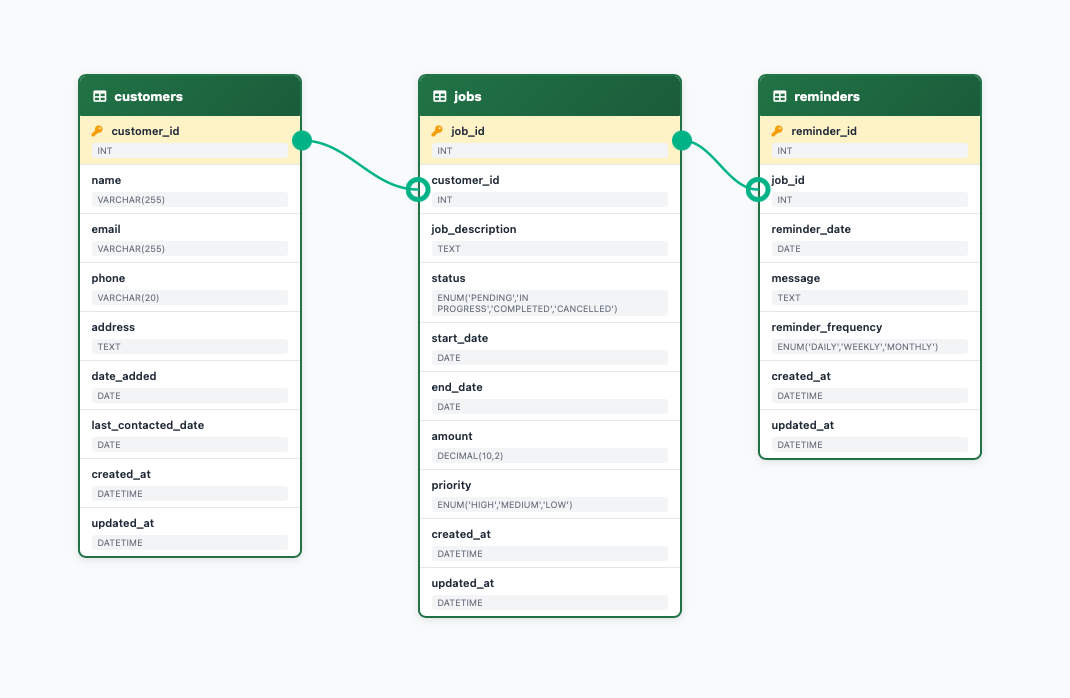This screenshot has width=1070, height=698.
Task: Click the customers table title
Action: click(150, 96)
